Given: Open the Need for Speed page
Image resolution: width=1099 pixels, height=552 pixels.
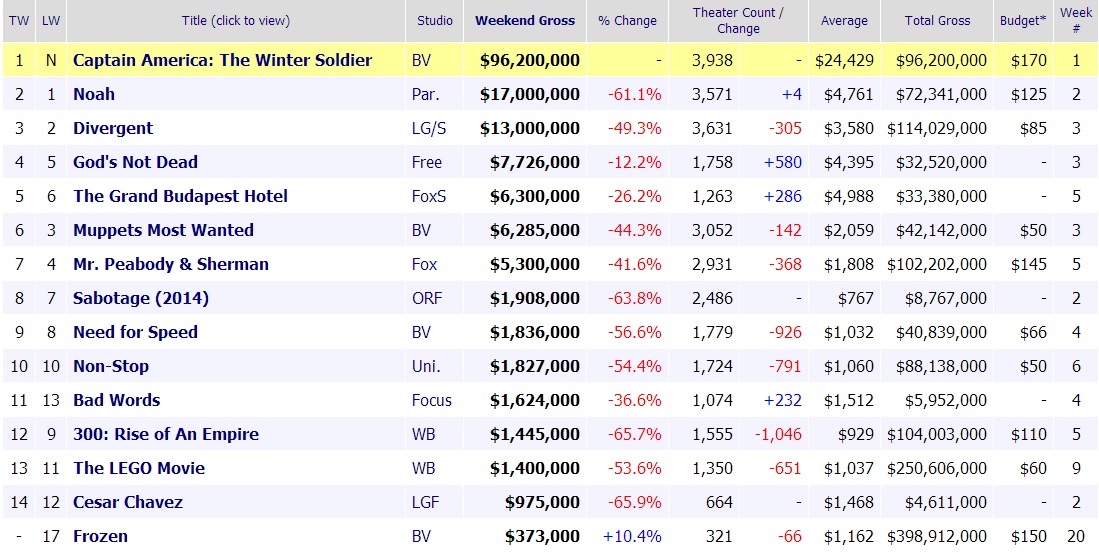Looking at the screenshot, I should click(x=135, y=332).
